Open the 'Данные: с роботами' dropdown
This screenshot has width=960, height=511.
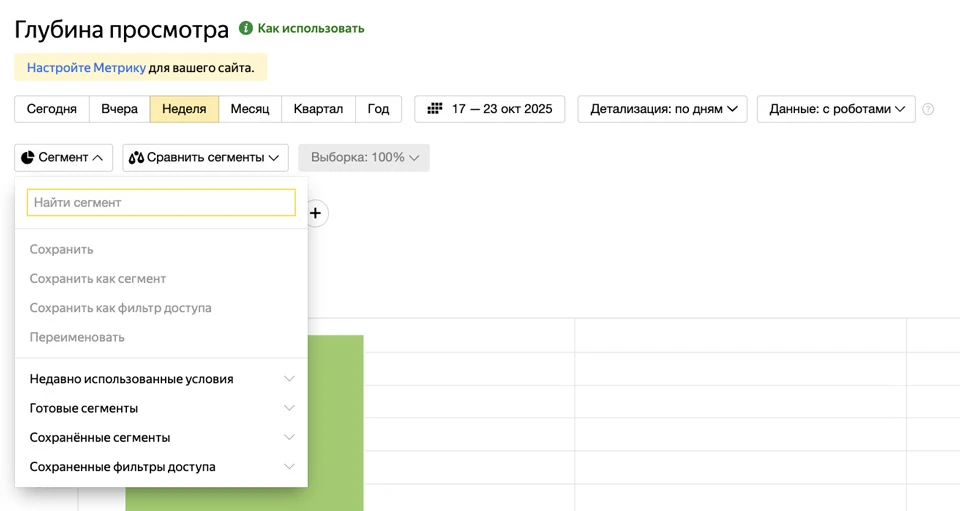[836, 109]
